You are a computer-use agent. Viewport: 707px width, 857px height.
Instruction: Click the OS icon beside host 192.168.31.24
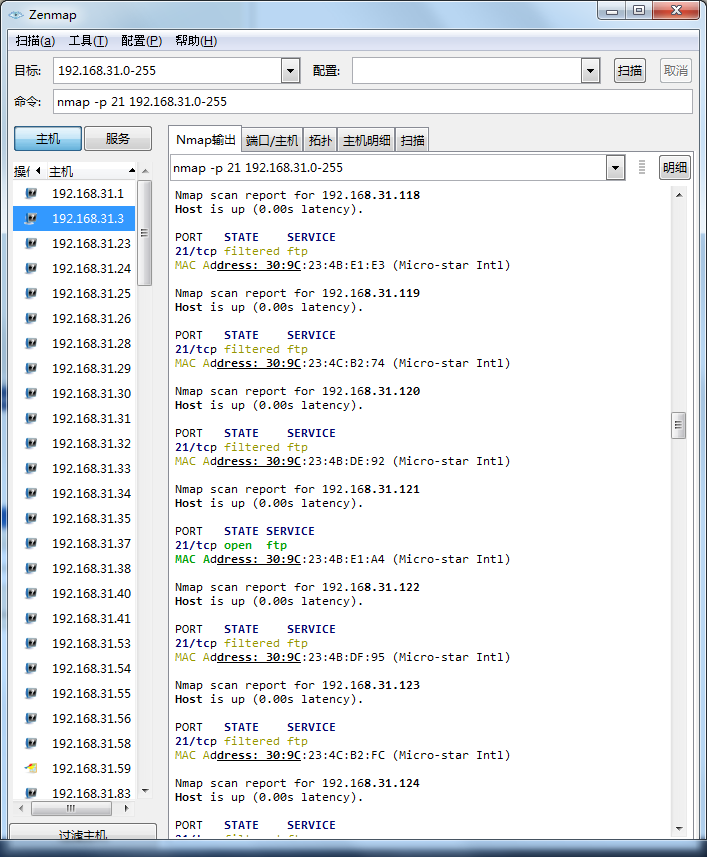coord(32,268)
